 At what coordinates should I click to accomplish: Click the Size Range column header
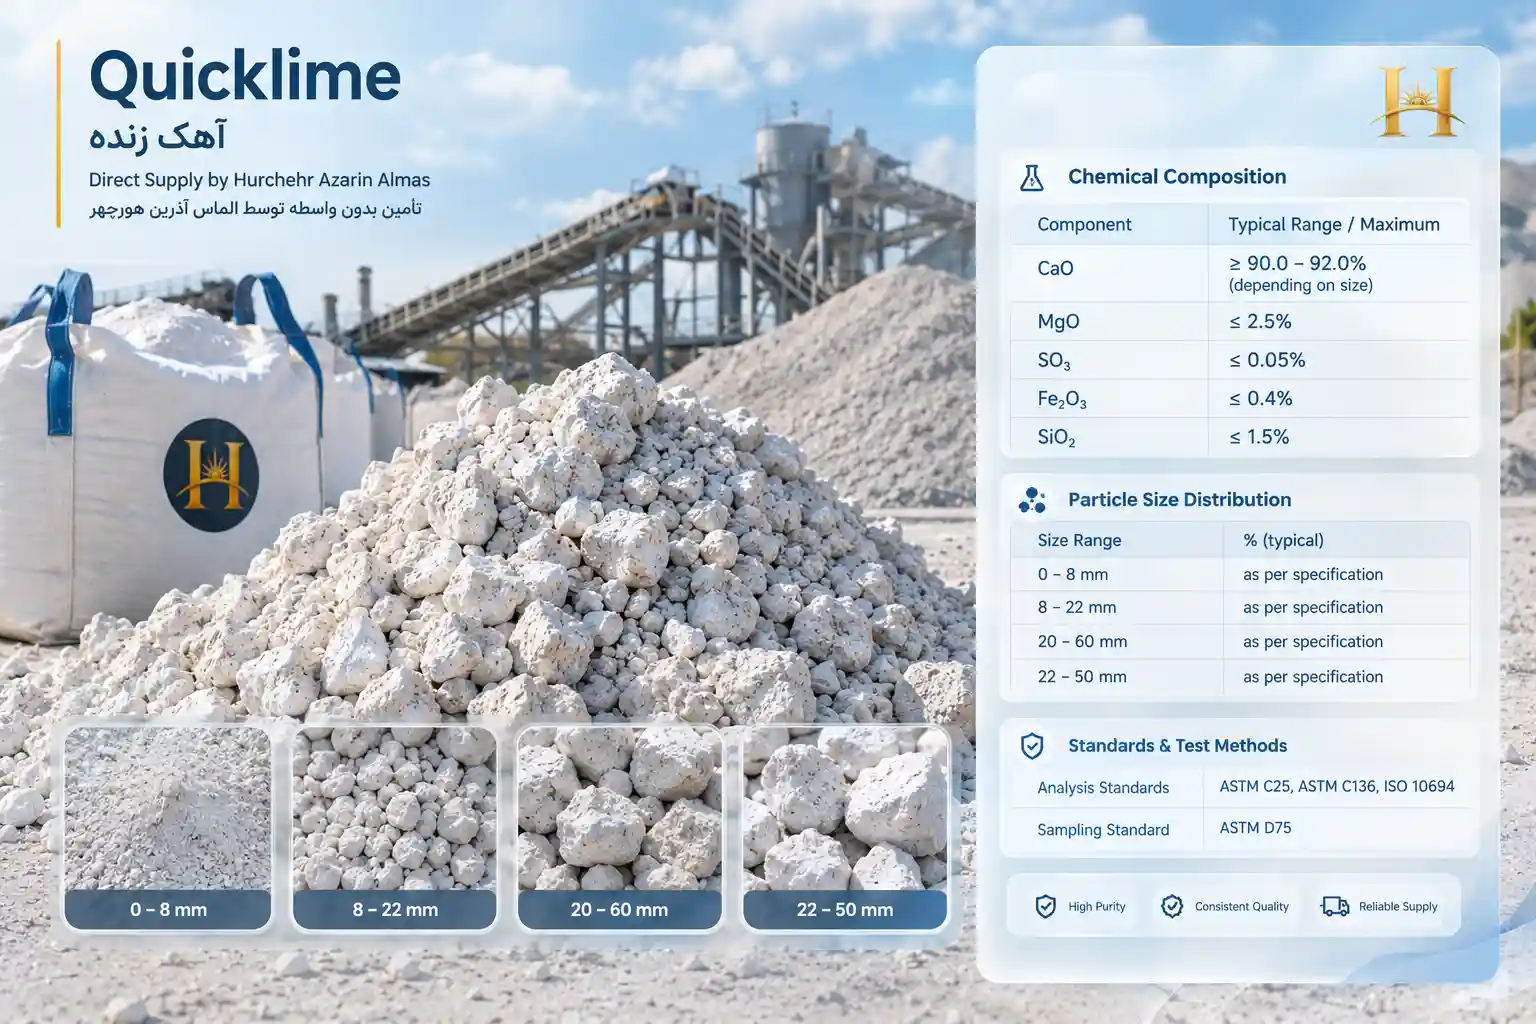[1079, 541]
